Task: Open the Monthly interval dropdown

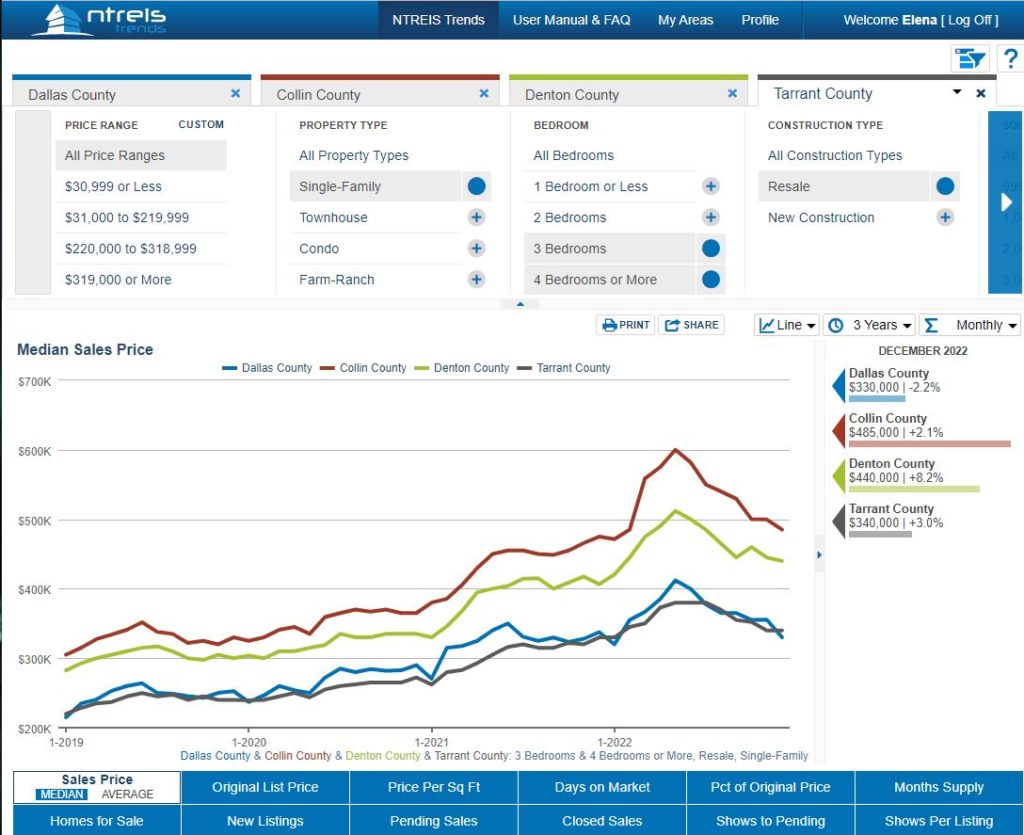Action: pos(970,324)
